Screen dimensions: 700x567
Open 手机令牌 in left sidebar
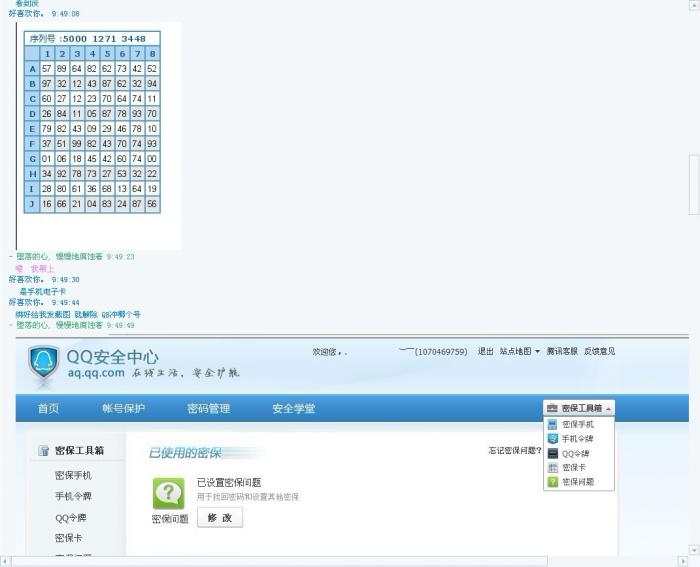[x=73, y=496]
